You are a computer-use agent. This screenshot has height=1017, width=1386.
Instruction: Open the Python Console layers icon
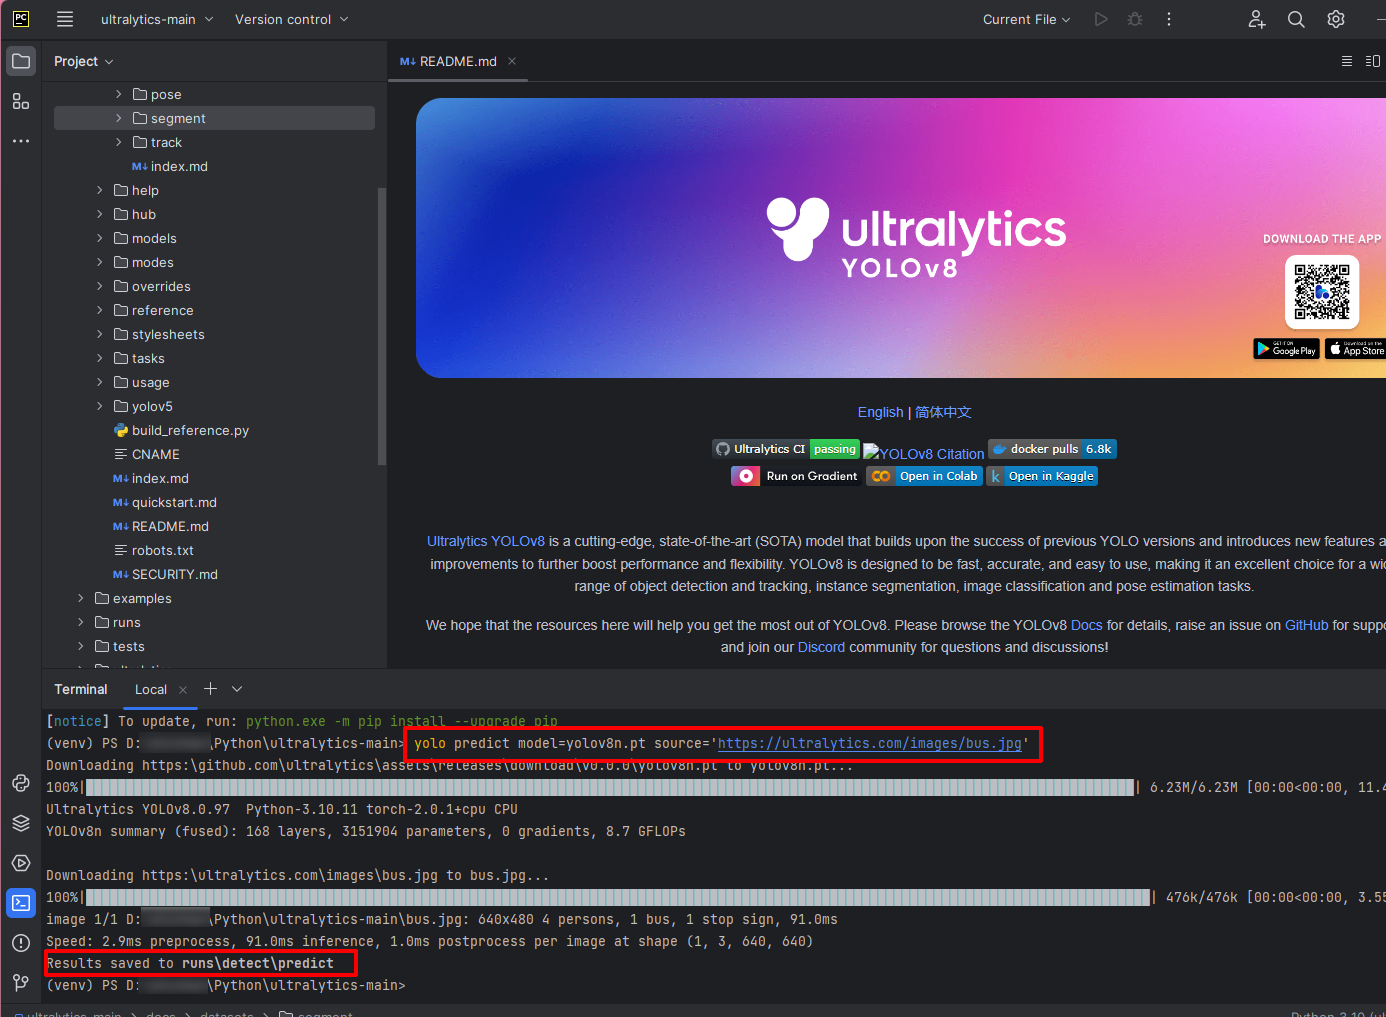(21, 823)
